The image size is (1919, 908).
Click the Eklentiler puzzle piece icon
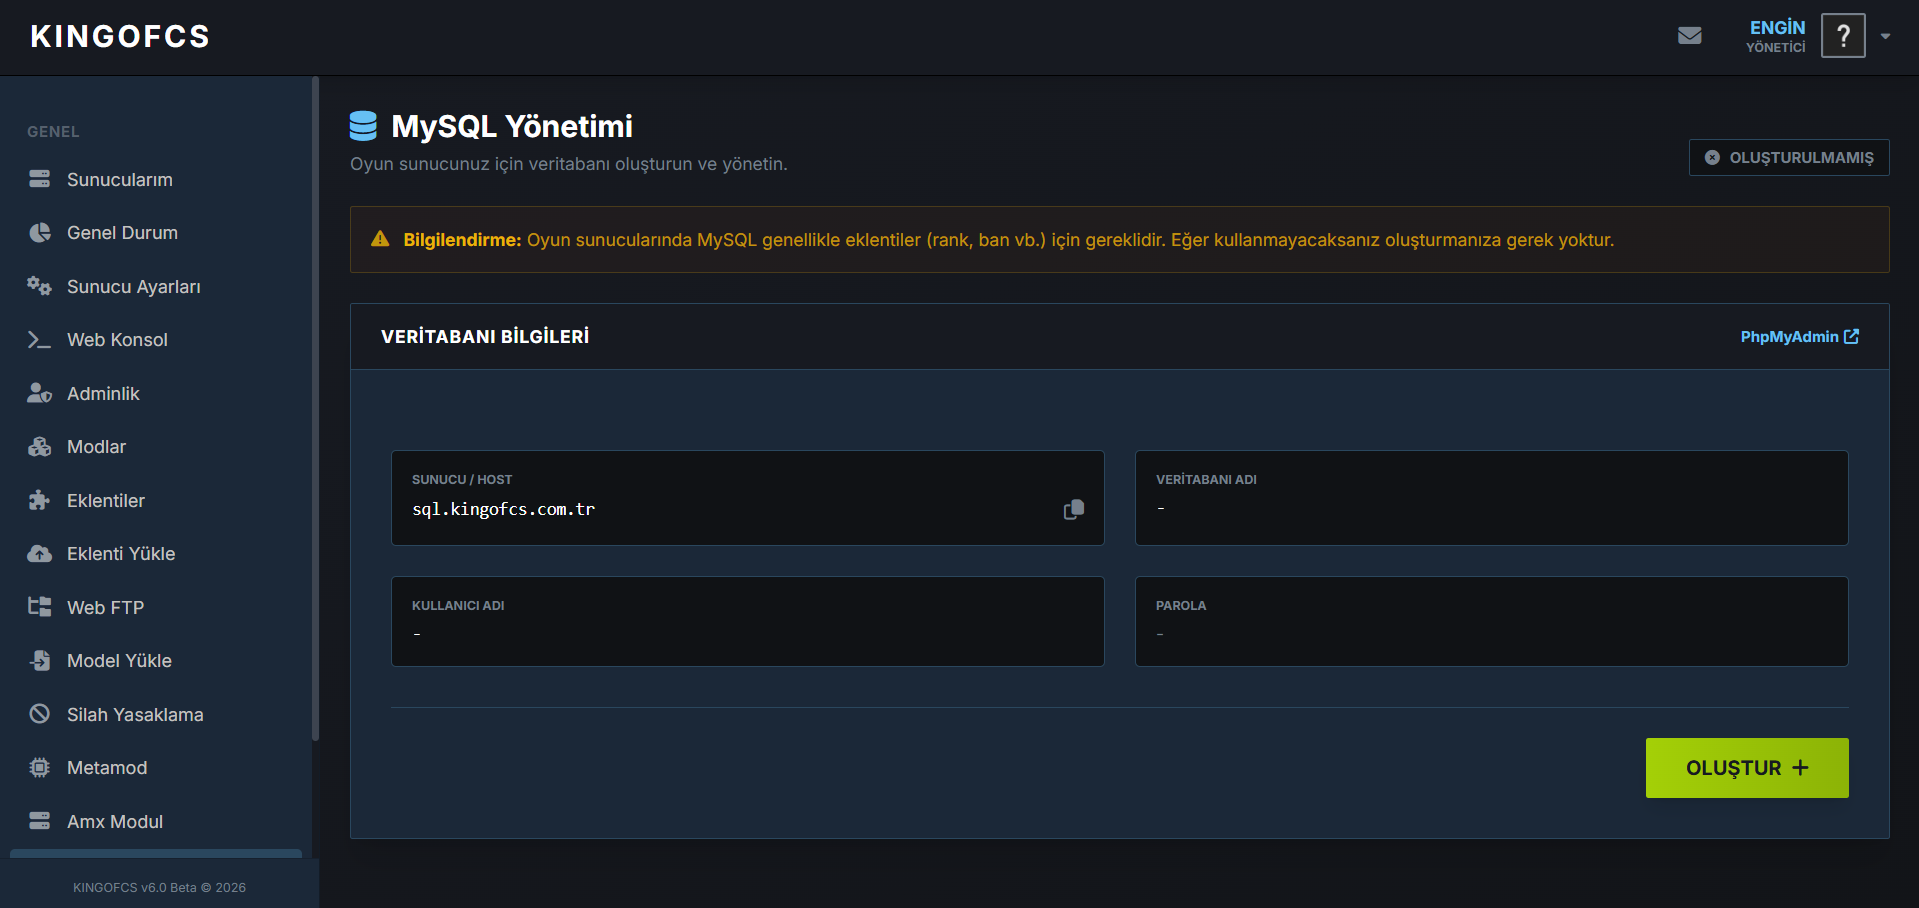[40, 500]
